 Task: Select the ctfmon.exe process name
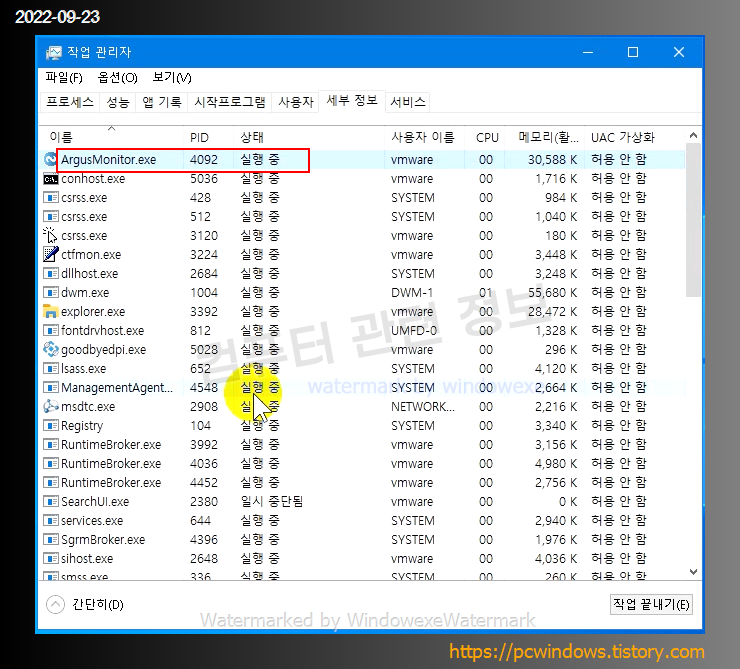[x=91, y=255]
